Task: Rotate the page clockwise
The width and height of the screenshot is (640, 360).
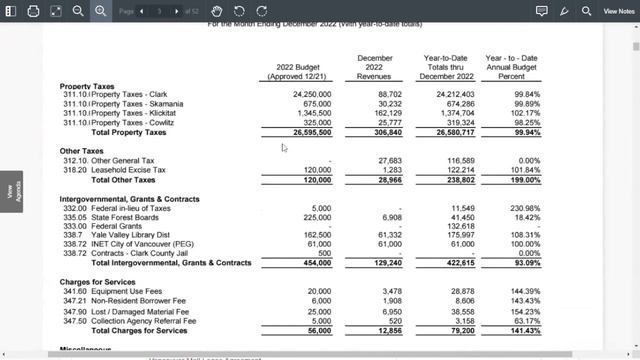Action: click(262, 11)
